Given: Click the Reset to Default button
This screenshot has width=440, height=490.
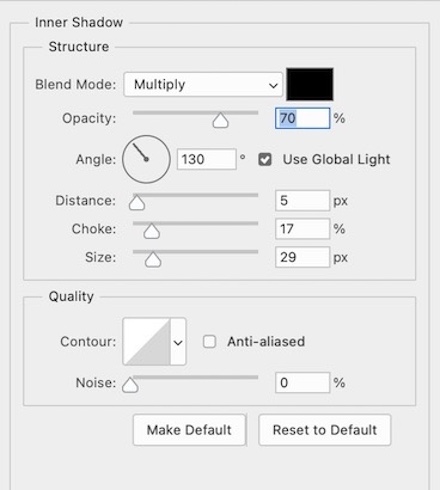Looking at the screenshot, I should click(325, 430).
